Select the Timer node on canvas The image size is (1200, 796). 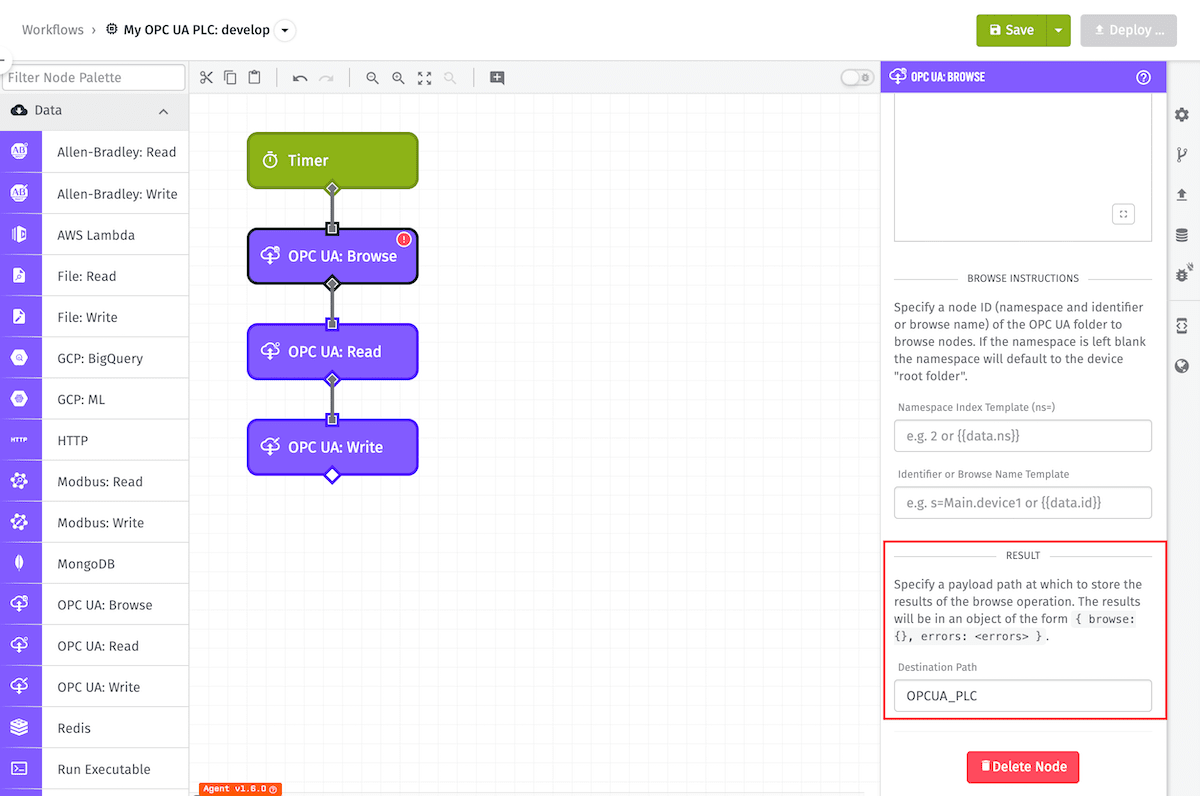pyautogui.click(x=333, y=160)
